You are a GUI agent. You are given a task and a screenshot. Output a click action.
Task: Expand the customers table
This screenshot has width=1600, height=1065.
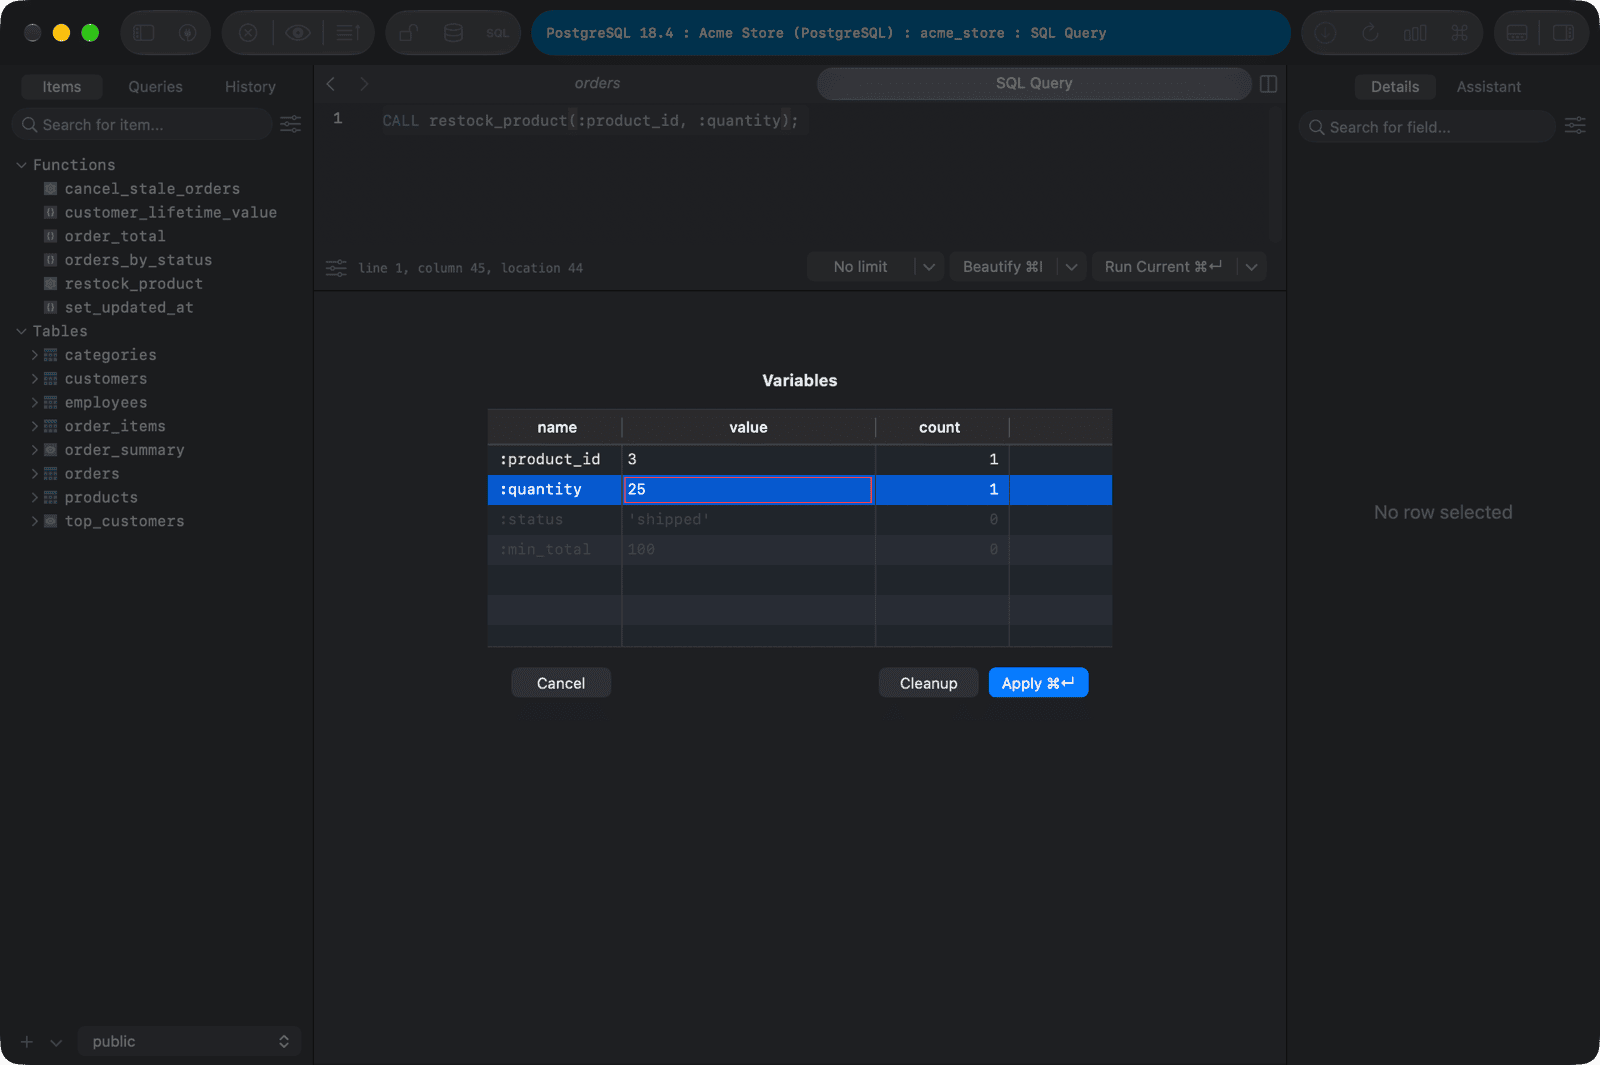point(35,379)
